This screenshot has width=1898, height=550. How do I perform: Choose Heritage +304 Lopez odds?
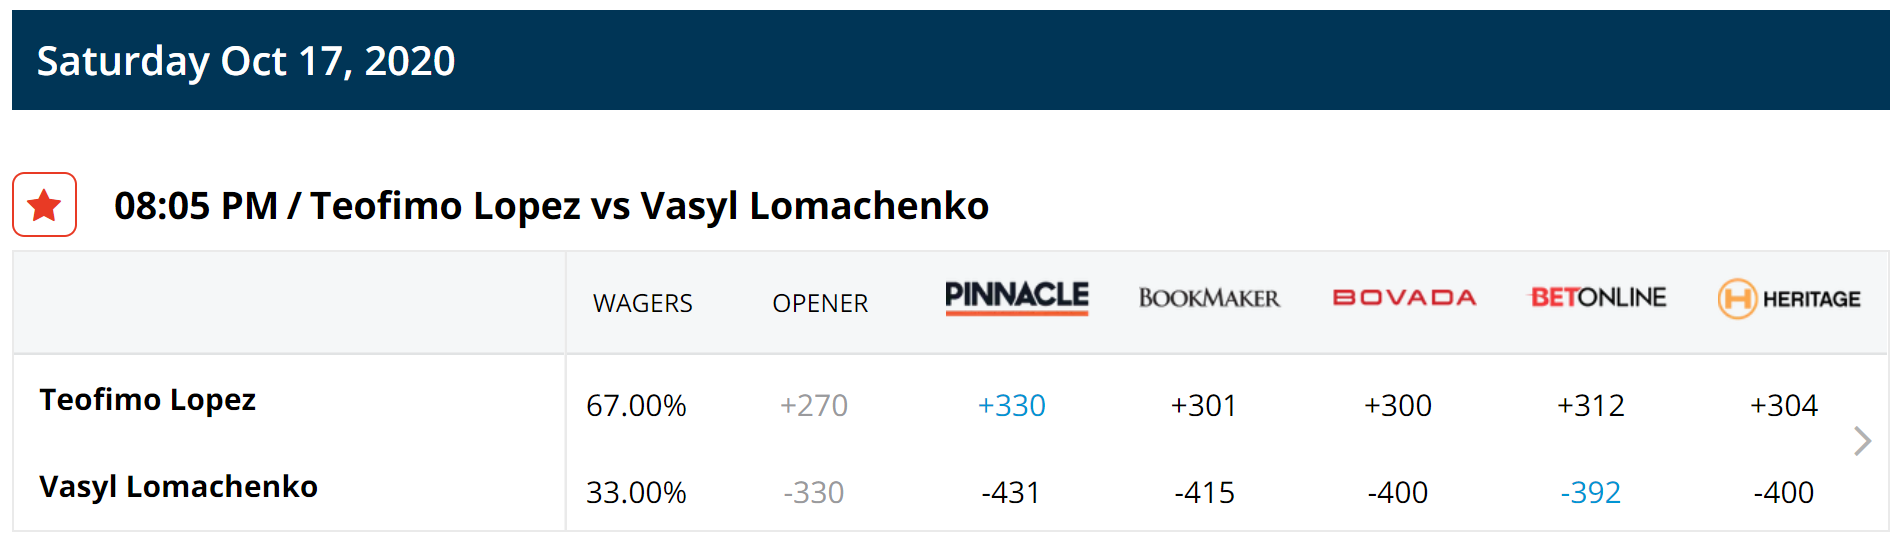(x=1784, y=405)
